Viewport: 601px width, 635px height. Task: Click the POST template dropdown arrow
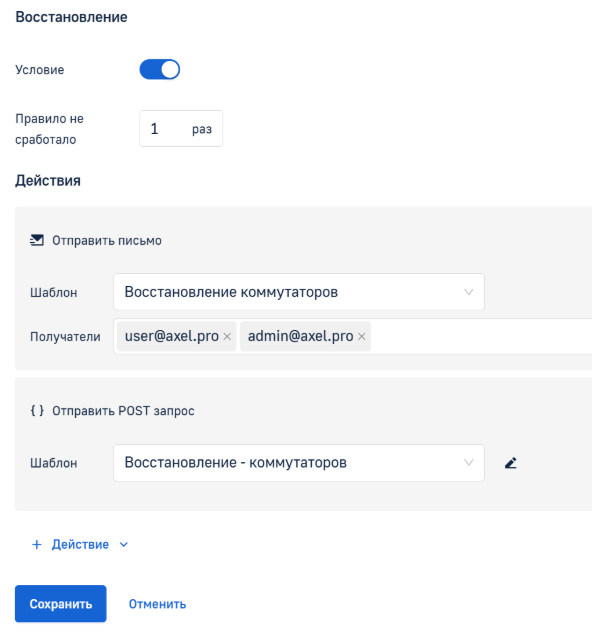click(x=469, y=462)
